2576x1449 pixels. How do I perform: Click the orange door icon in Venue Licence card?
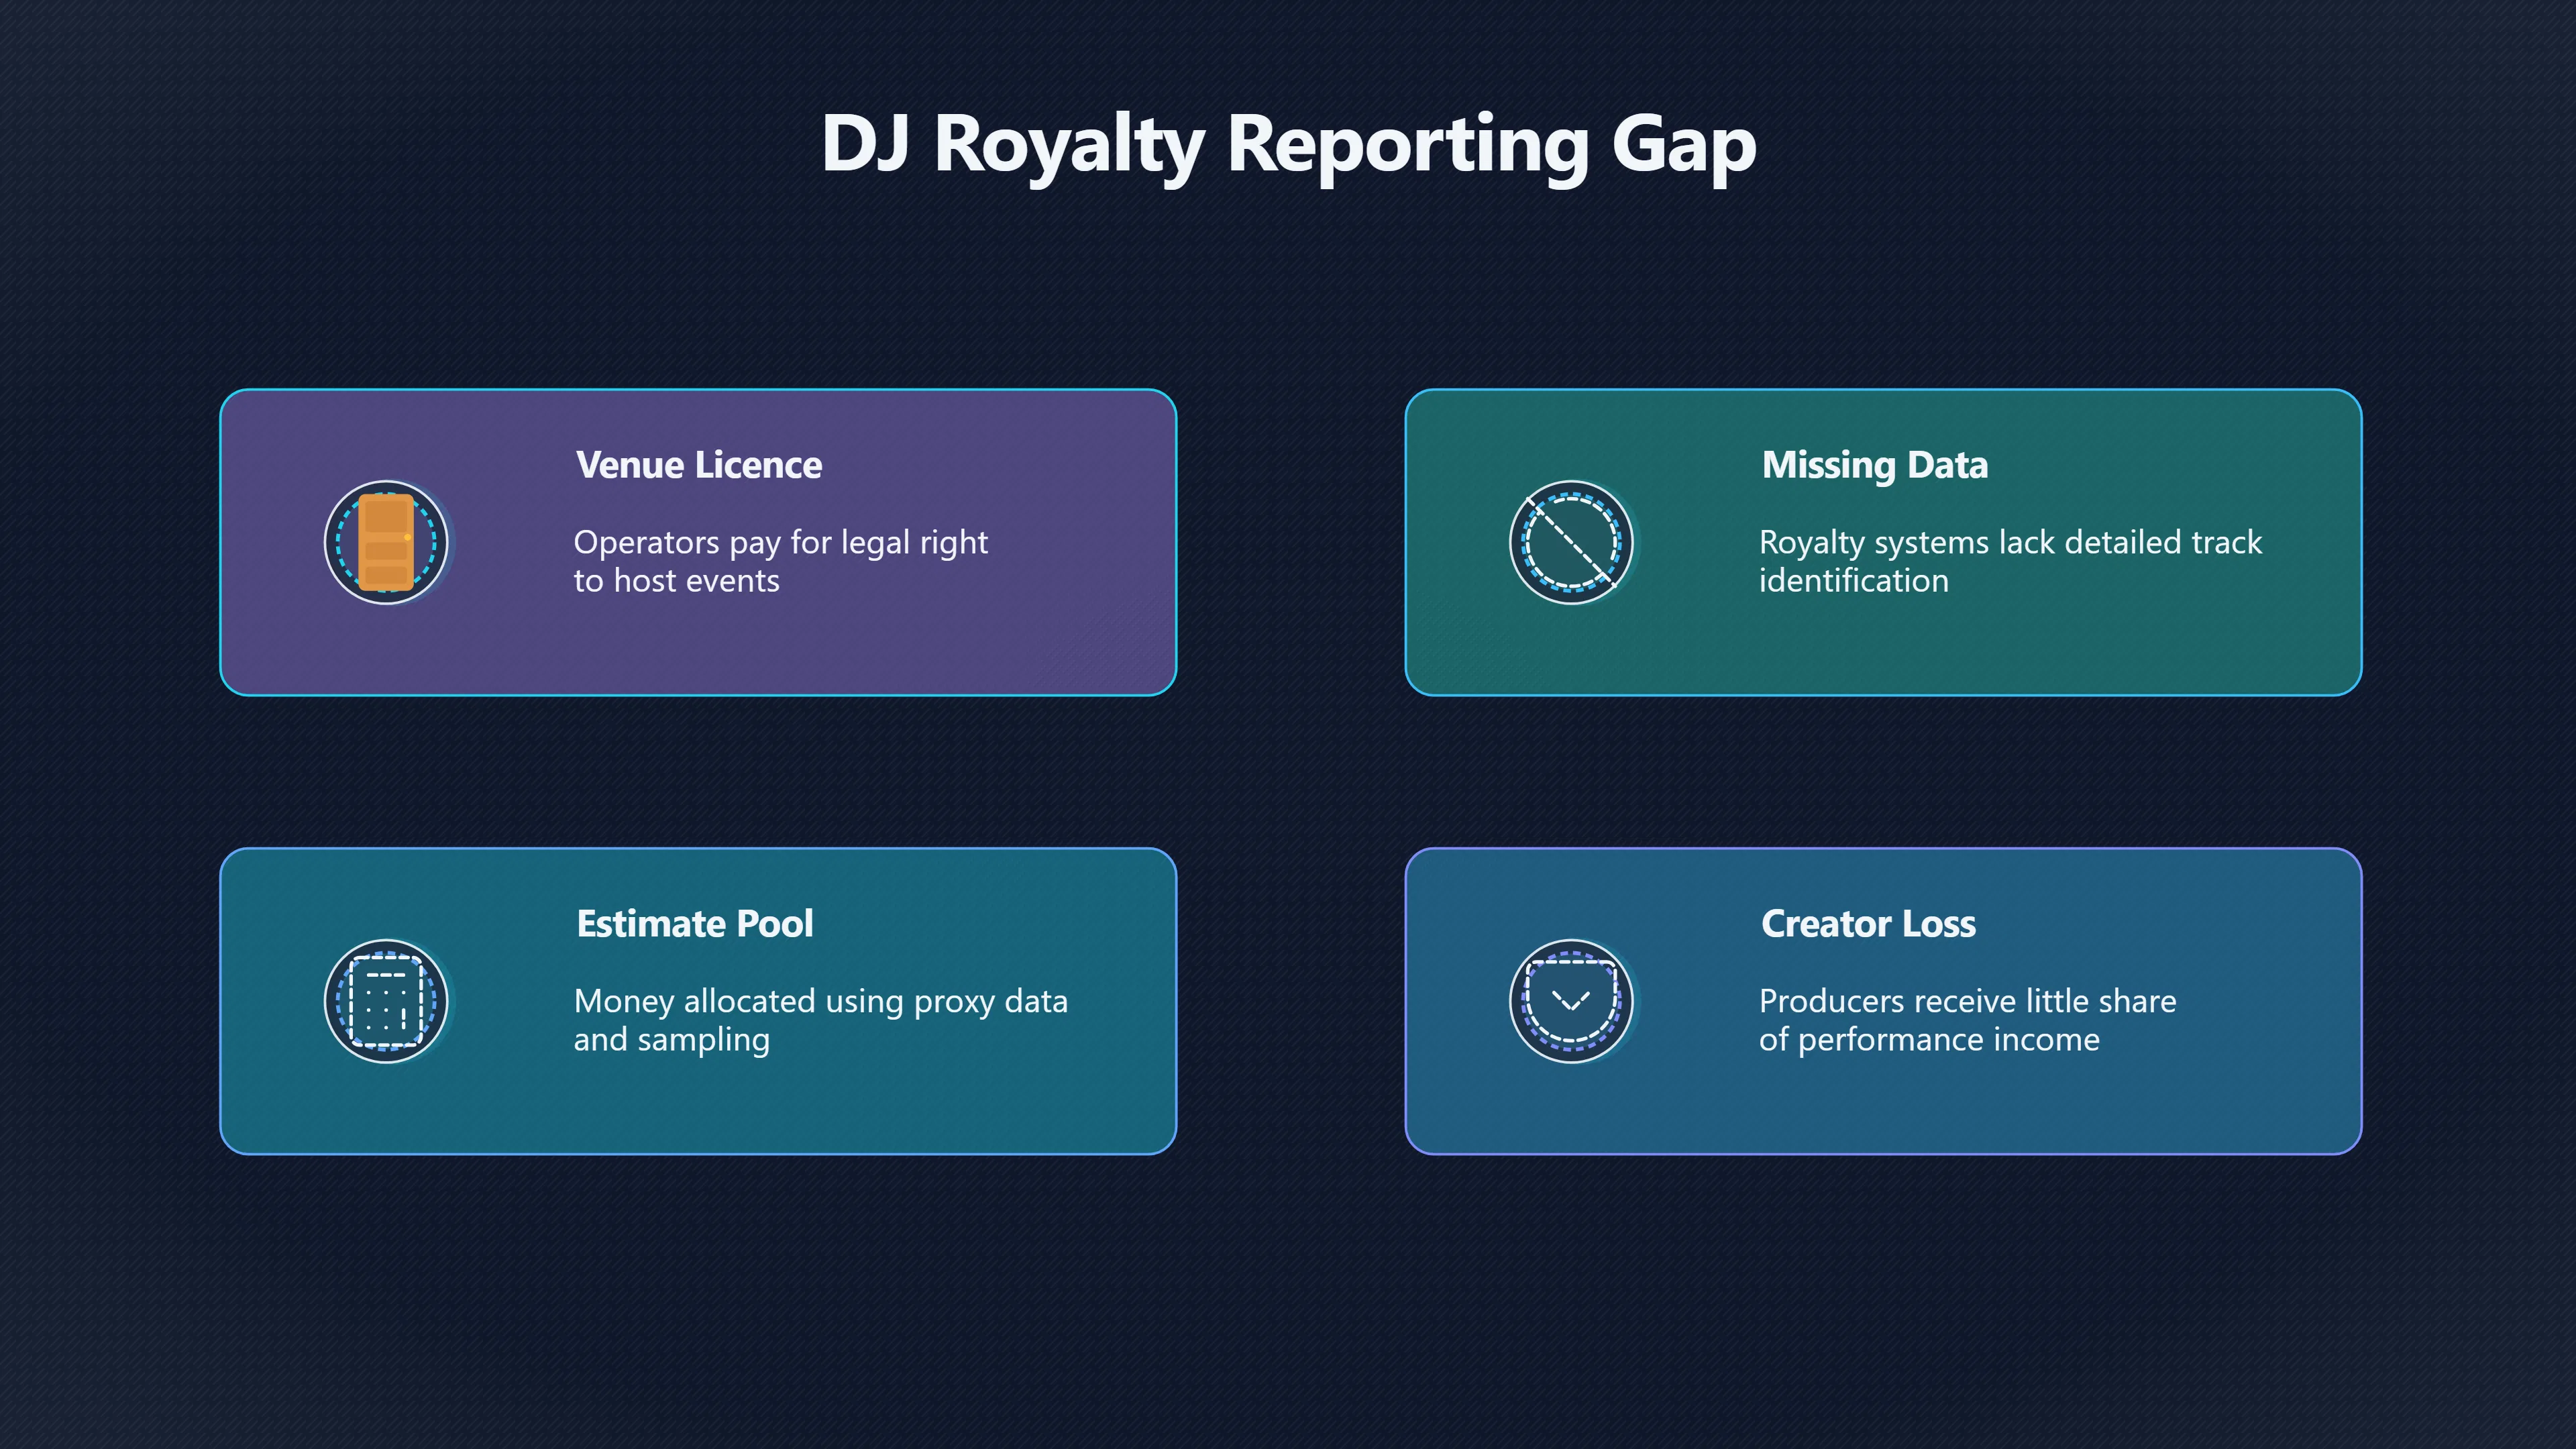(386, 542)
